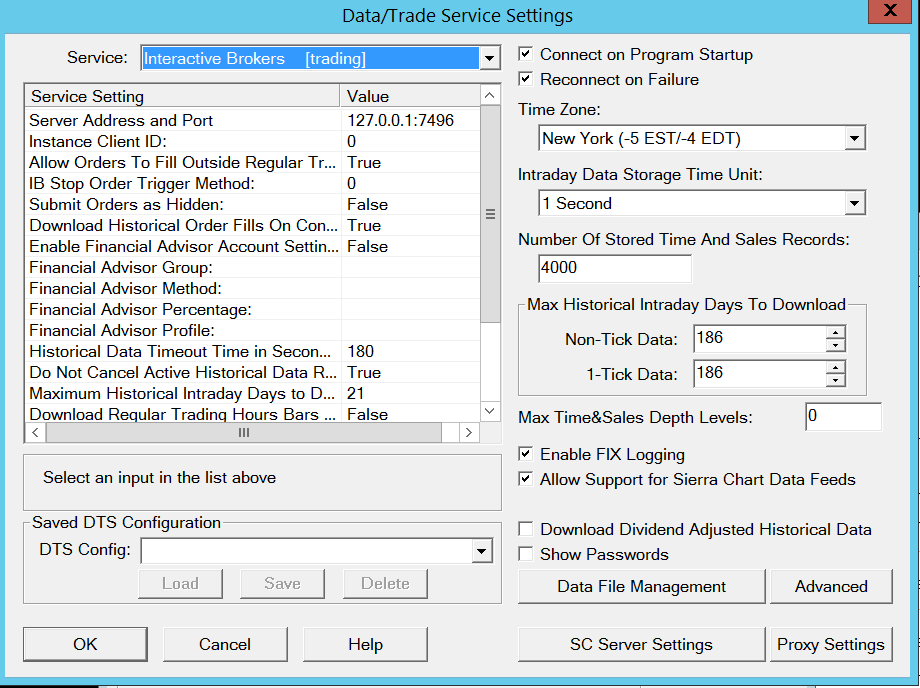The image size is (920, 688).
Task: Click the Service Setting column header
Action: pyautogui.click(x=182, y=96)
